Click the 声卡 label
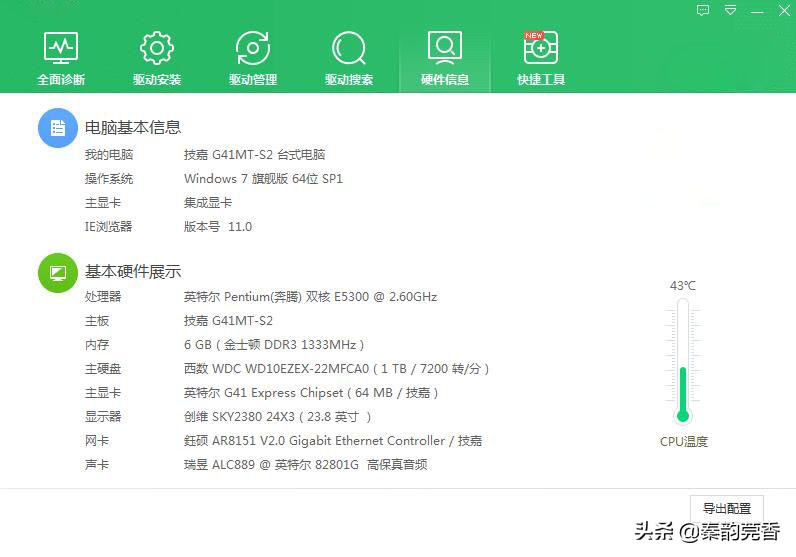This screenshot has width=796, height=557. click(x=97, y=465)
